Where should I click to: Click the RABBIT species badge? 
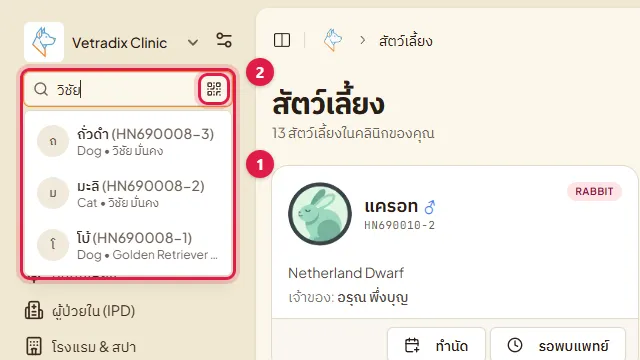pyautogui.click(x=594, y=191)
